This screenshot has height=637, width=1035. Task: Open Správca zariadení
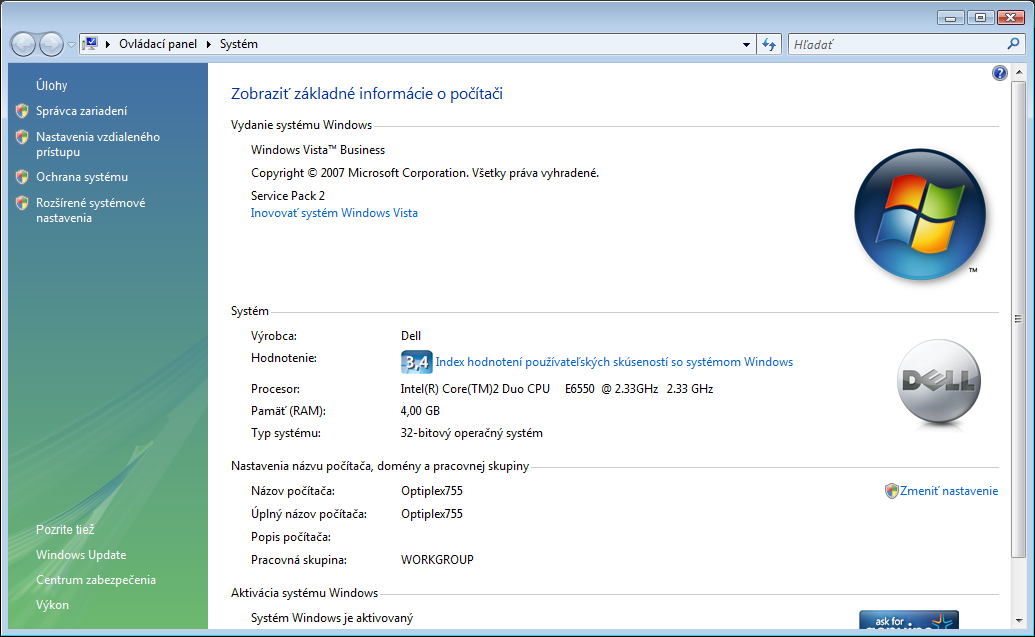[x=81, y=111]
